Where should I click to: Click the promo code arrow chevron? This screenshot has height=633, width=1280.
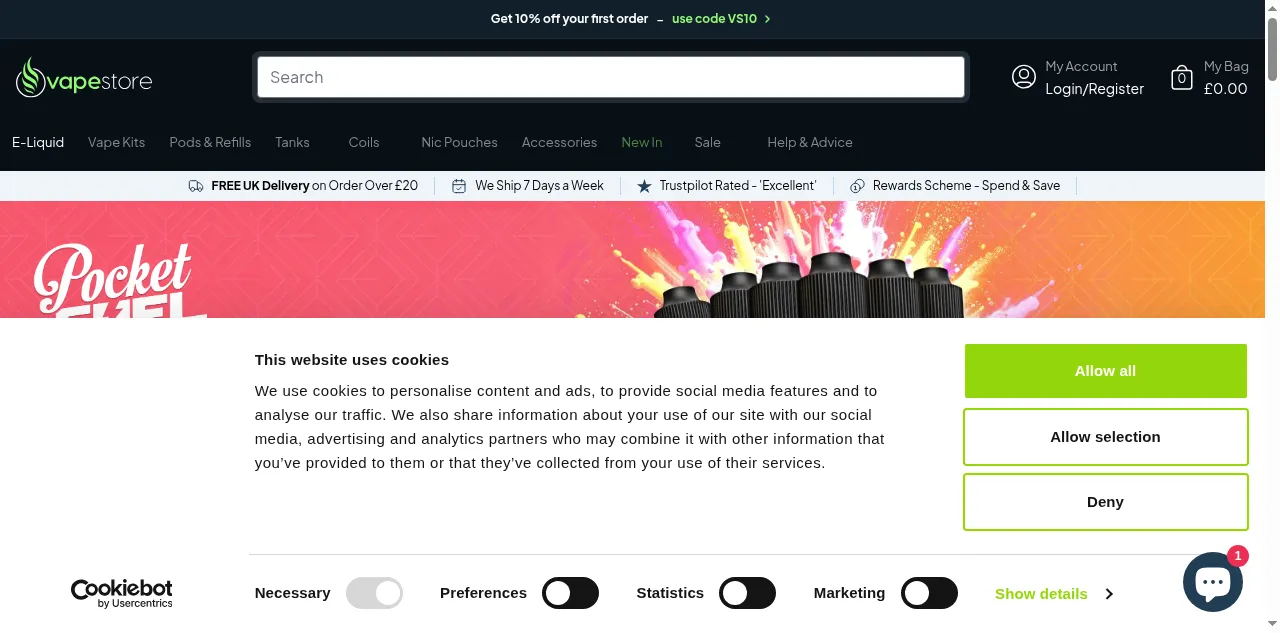(767, 19)
